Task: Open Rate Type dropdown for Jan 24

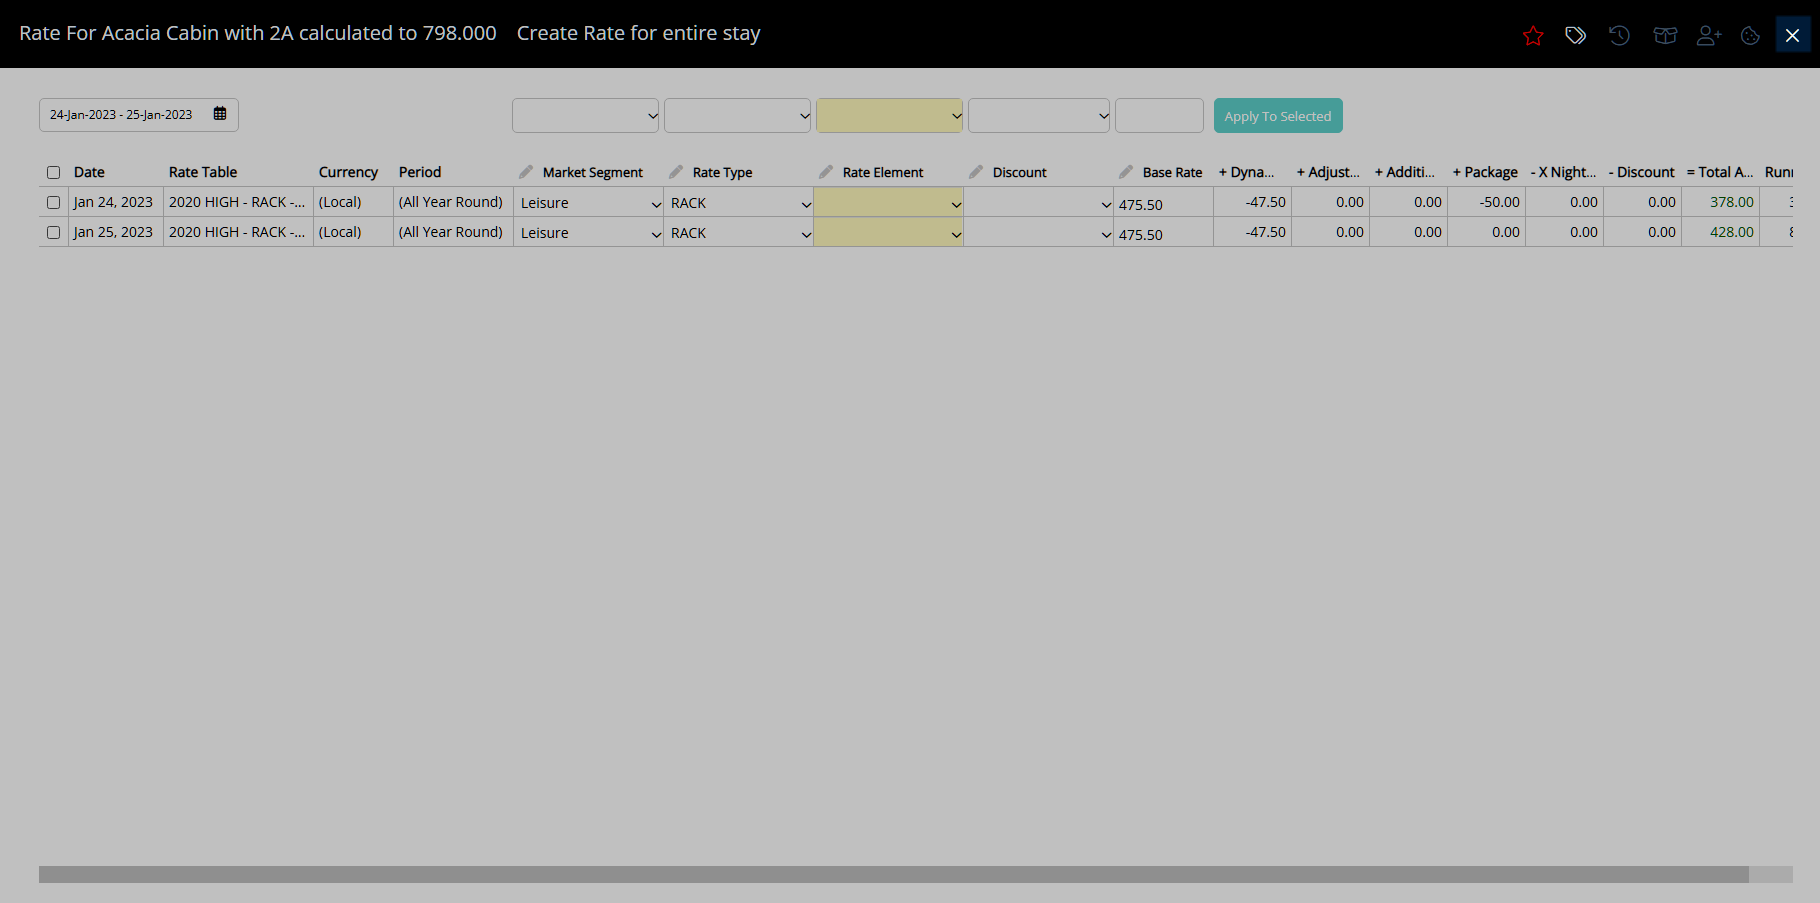Action: coord(739,203)
